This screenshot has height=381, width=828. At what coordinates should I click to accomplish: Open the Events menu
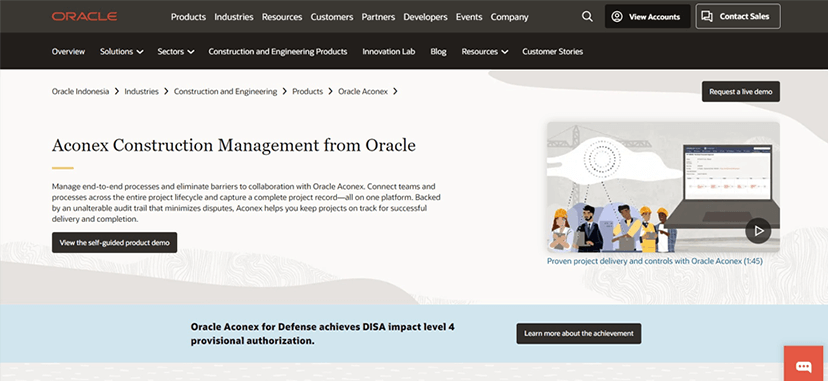469,17
